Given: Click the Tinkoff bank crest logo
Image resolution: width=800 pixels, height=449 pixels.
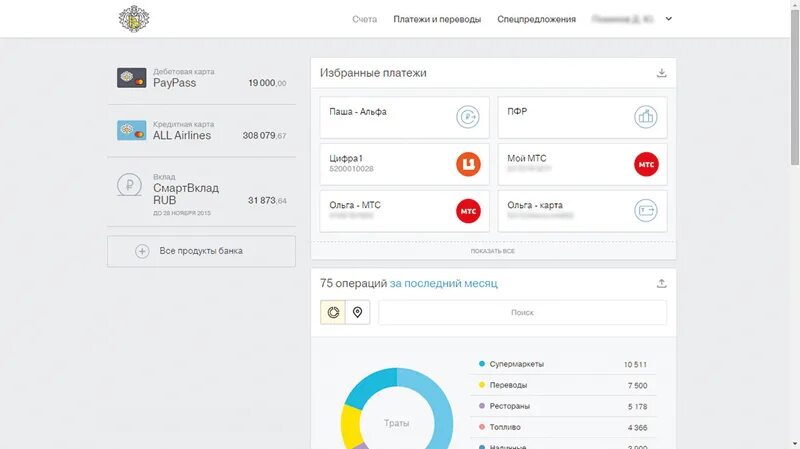Looking at the screenshot, I should (134, 19).
